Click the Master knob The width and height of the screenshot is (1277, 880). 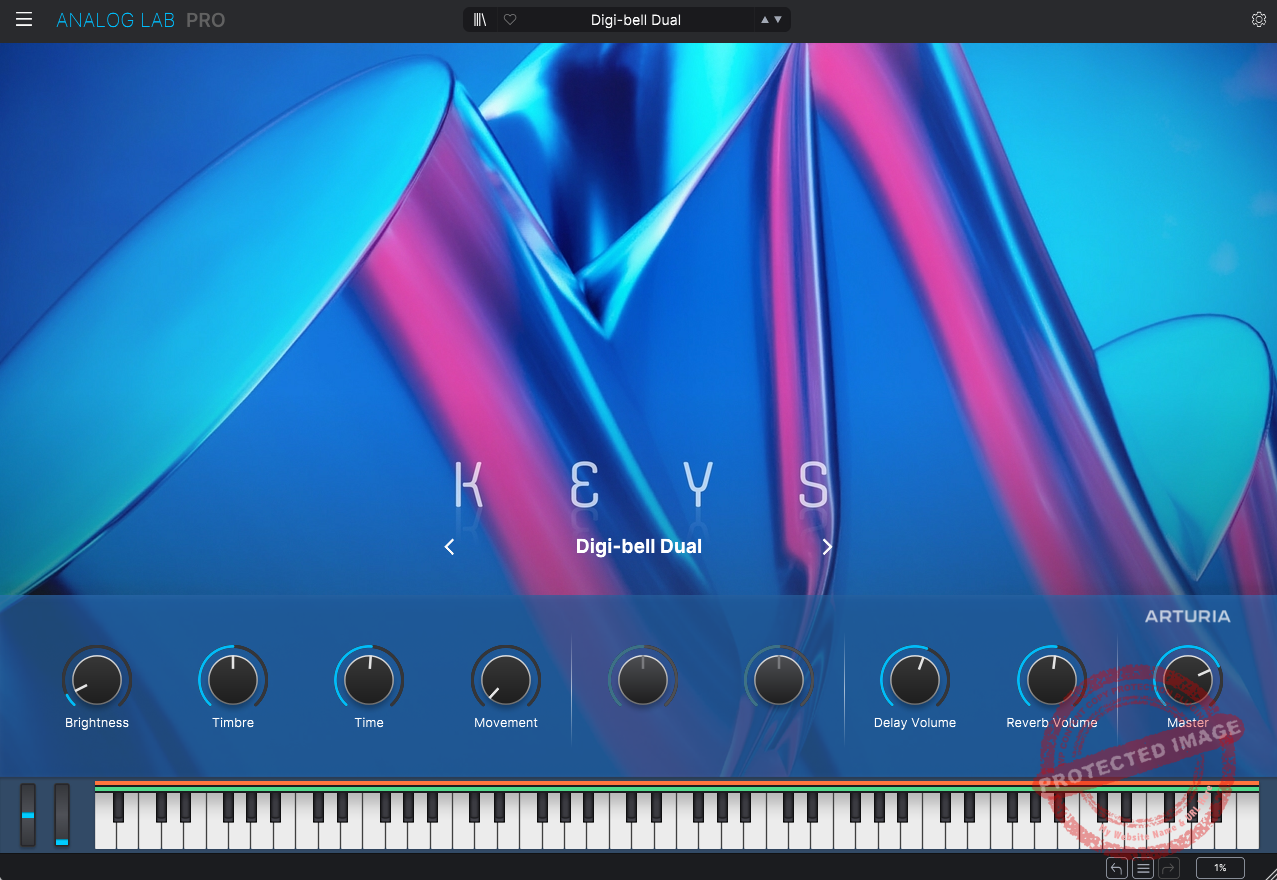pos(1188,680)
